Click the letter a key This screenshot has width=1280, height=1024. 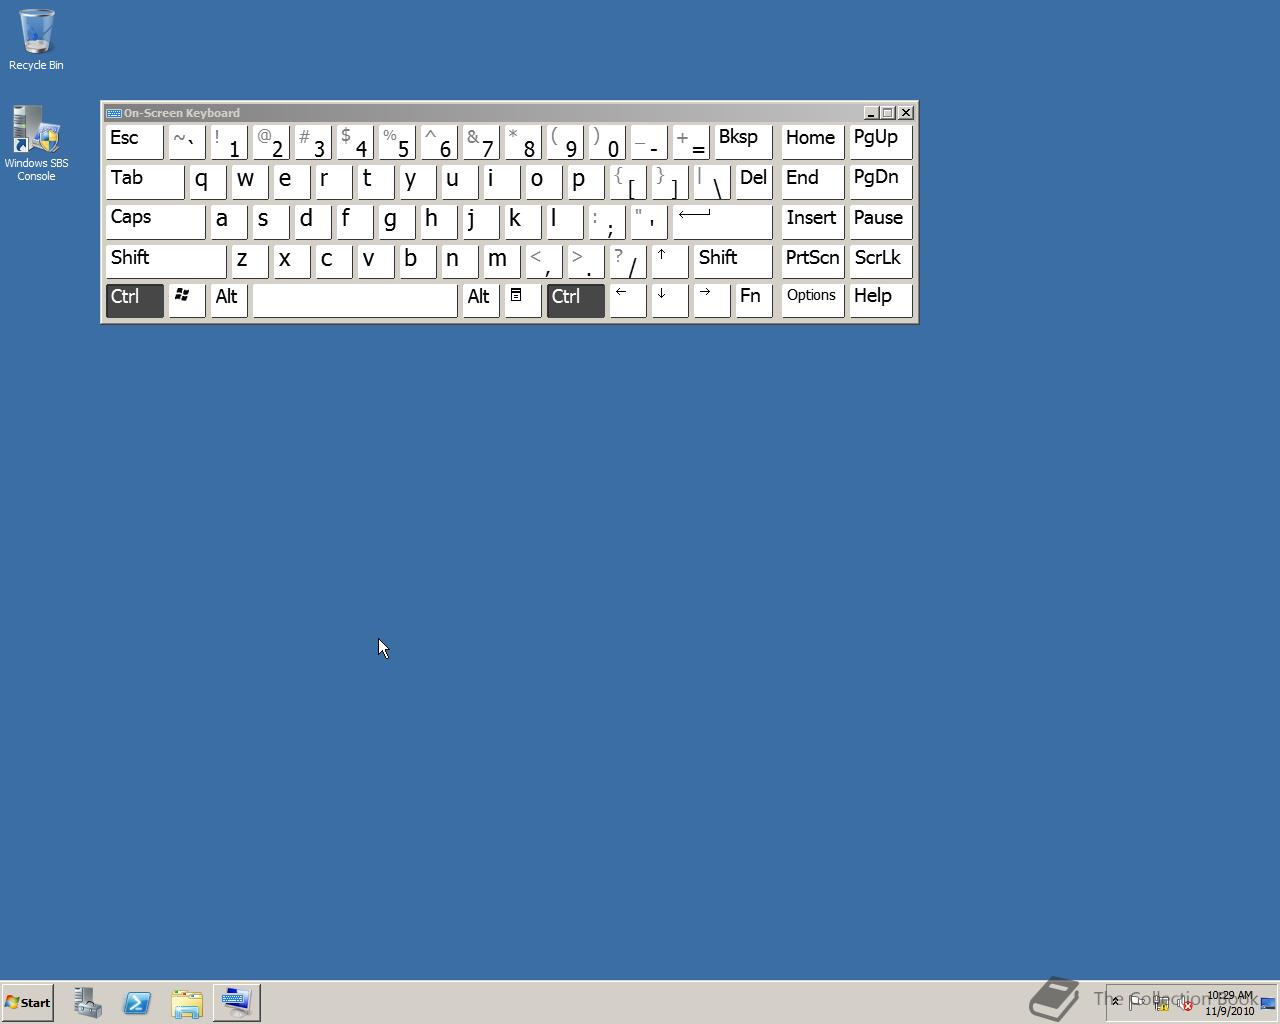click(229, 221)
